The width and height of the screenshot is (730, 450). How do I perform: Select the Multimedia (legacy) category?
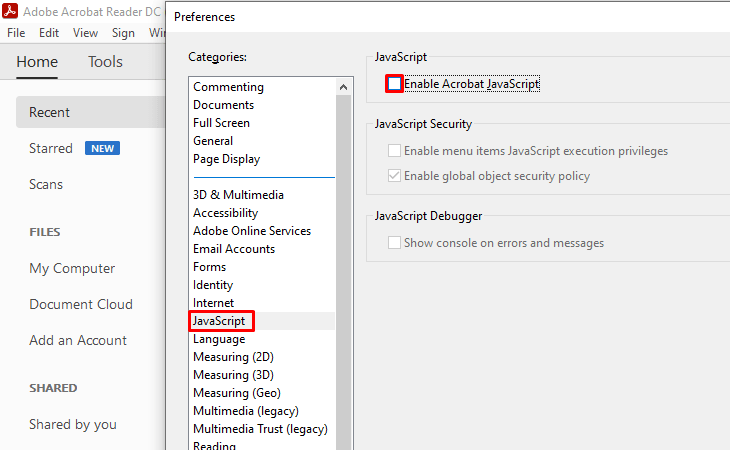[x=246, y=411]
